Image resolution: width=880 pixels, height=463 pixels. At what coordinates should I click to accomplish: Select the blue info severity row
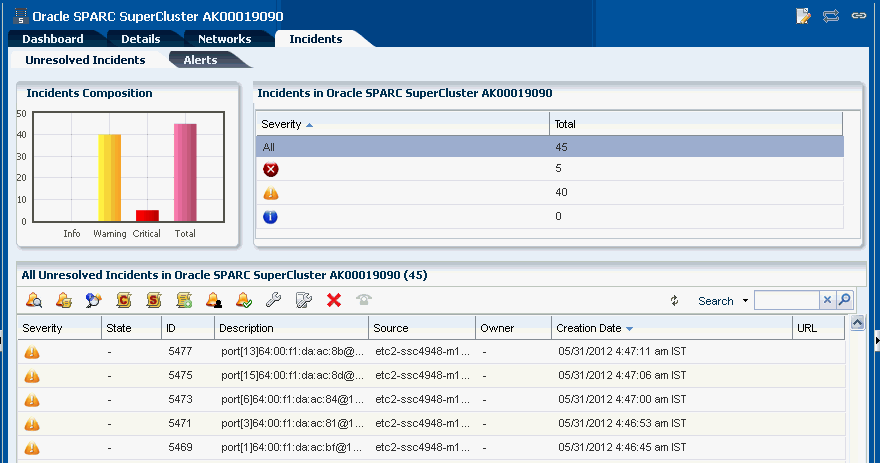click(x=549, y=217)
